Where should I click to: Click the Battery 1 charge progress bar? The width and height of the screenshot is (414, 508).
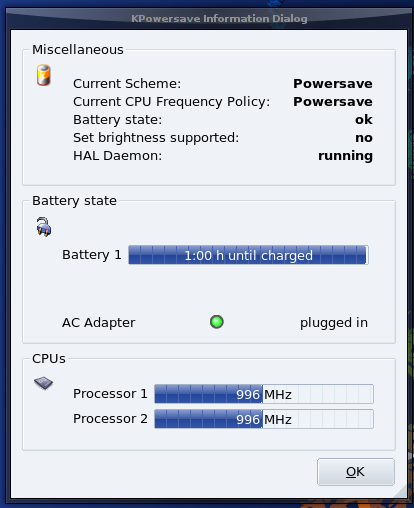(x=248, y=255)
